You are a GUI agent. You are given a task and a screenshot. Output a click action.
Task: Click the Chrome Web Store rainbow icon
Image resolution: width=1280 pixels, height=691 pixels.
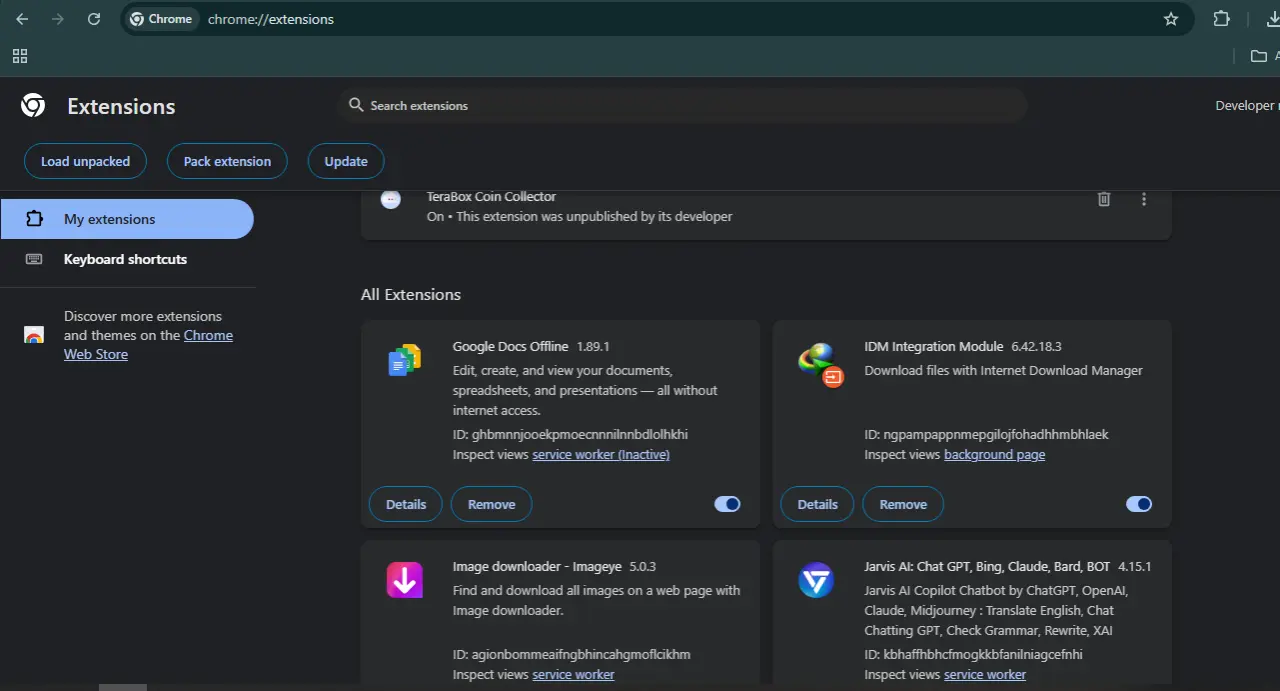coord(34,335)
